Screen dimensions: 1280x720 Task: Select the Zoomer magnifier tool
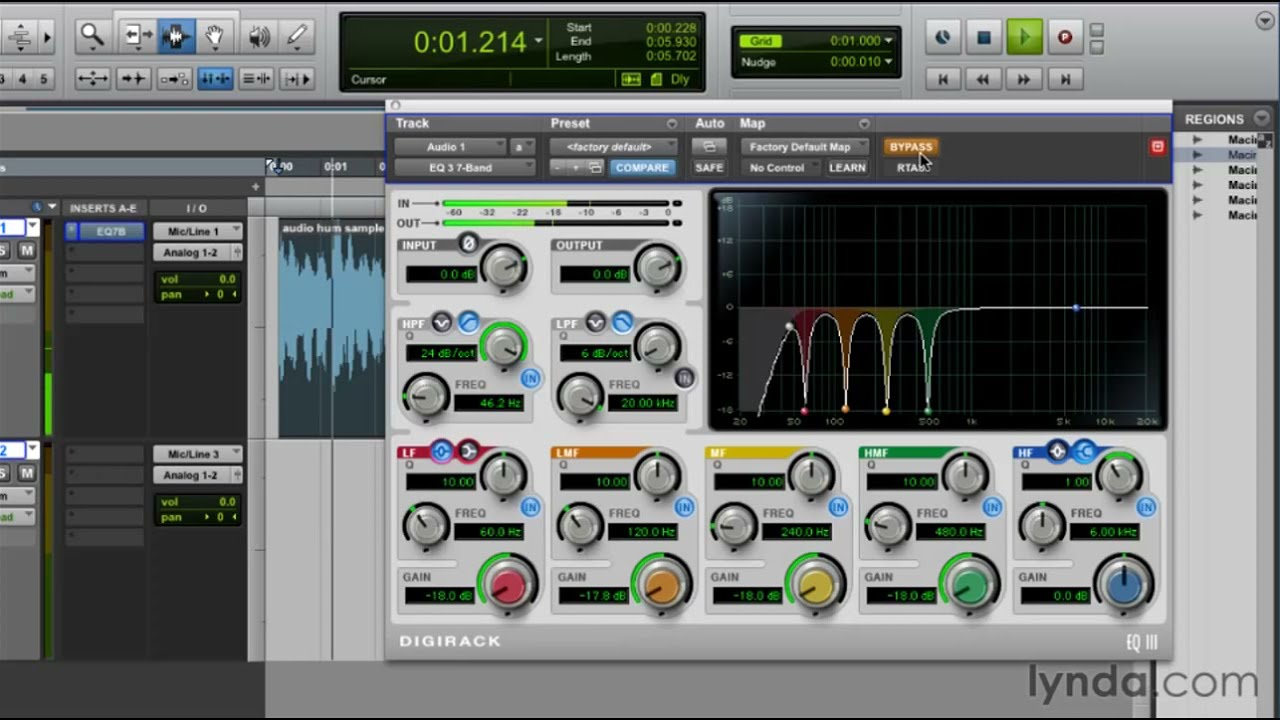click(92, 38)
